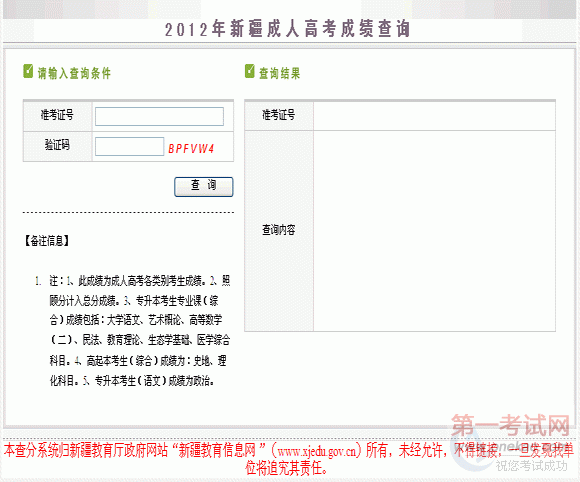Click the 验证码 label cell
The image size is (580, 482).
57,145
